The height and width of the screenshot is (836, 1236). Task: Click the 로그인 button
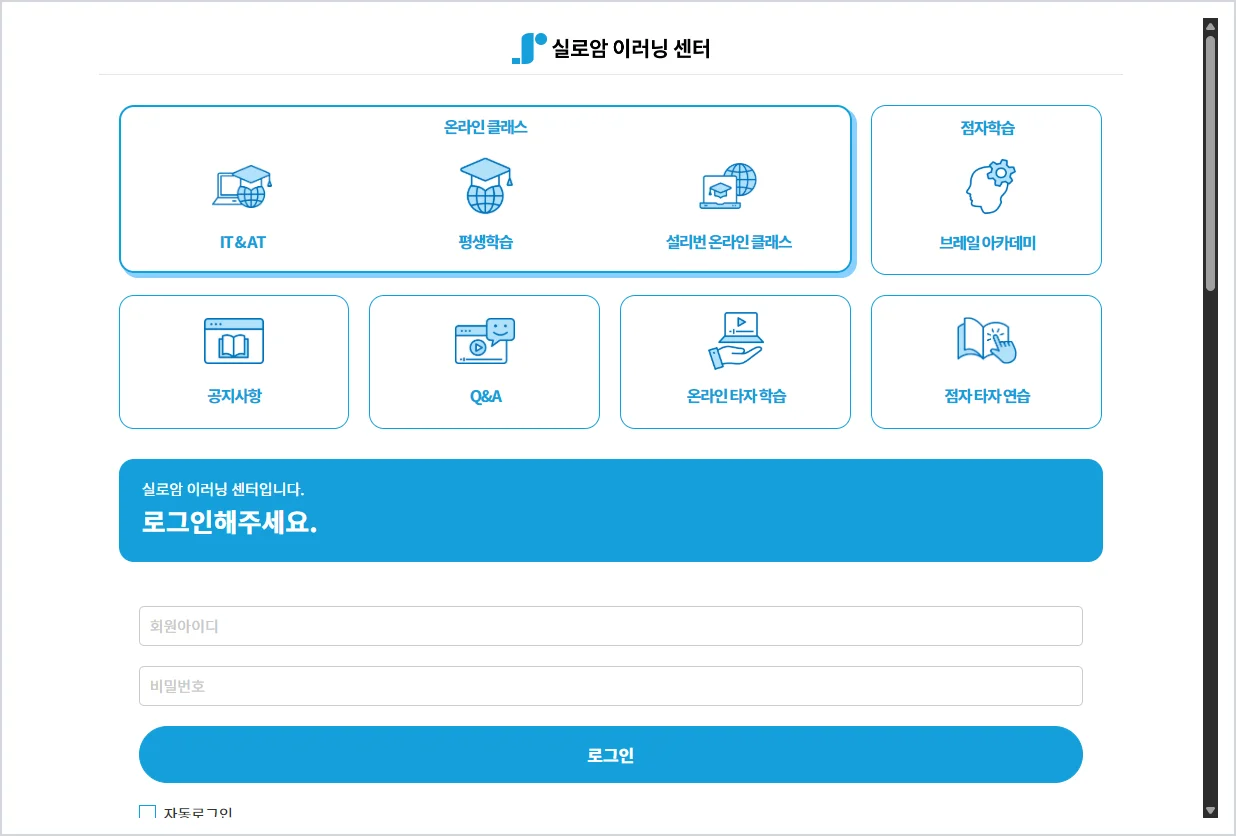pyautogui.click(x=611, y=755)
